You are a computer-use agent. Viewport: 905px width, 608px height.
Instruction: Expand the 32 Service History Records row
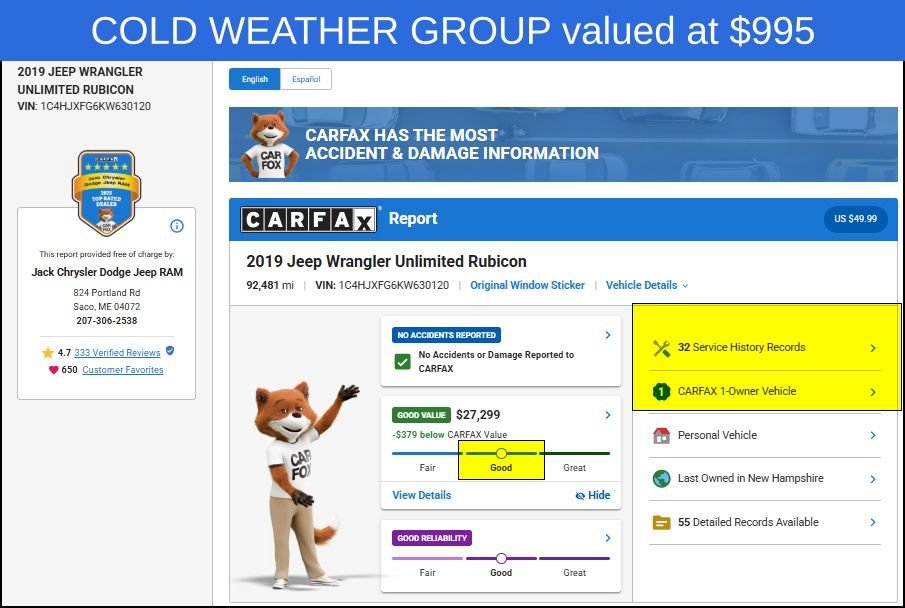point(765,348)
